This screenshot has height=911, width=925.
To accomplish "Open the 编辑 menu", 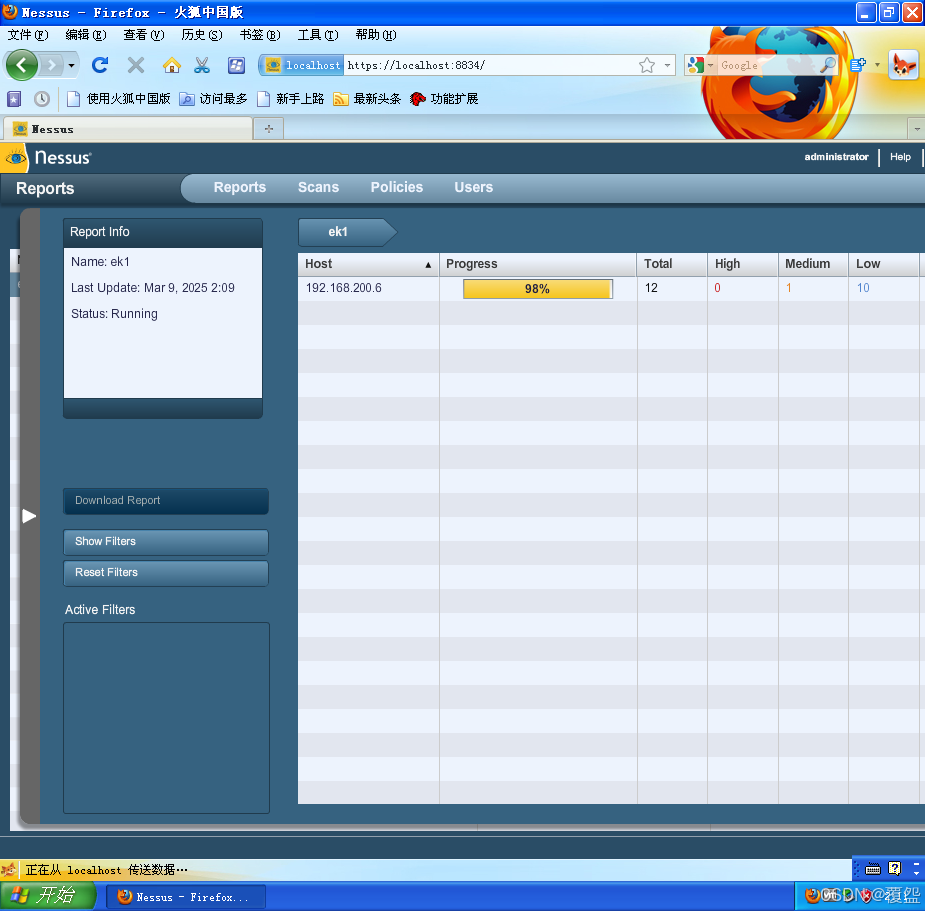I will (86, 35).
